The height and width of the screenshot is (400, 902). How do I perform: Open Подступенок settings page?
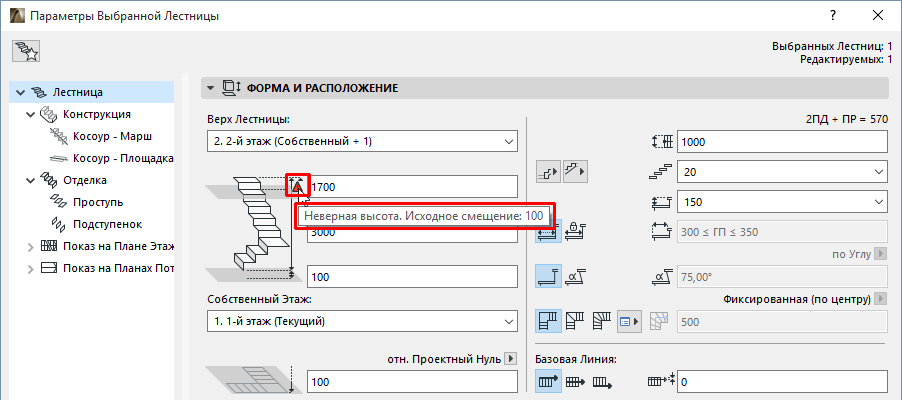[107, 224]
